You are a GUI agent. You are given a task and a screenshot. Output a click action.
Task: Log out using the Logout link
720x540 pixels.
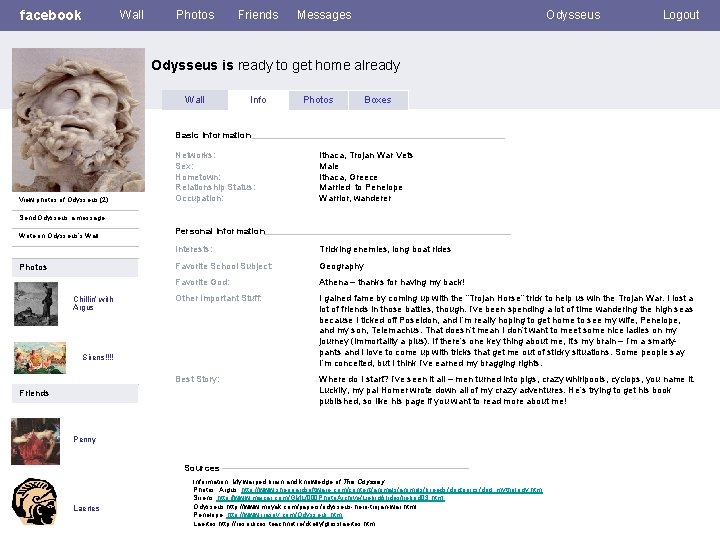pyautogui.click(x=681, y=15)
